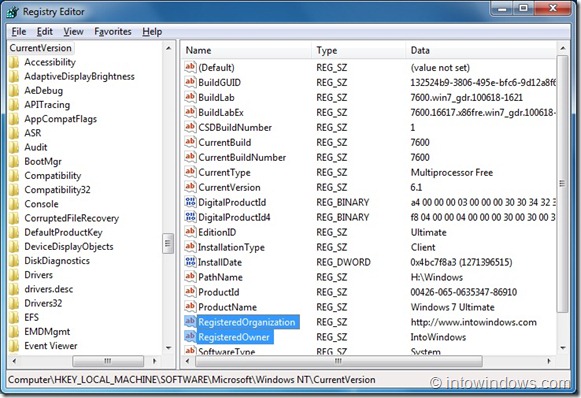Click the folder icon next to Accessibility

click(x=14, y=62)
